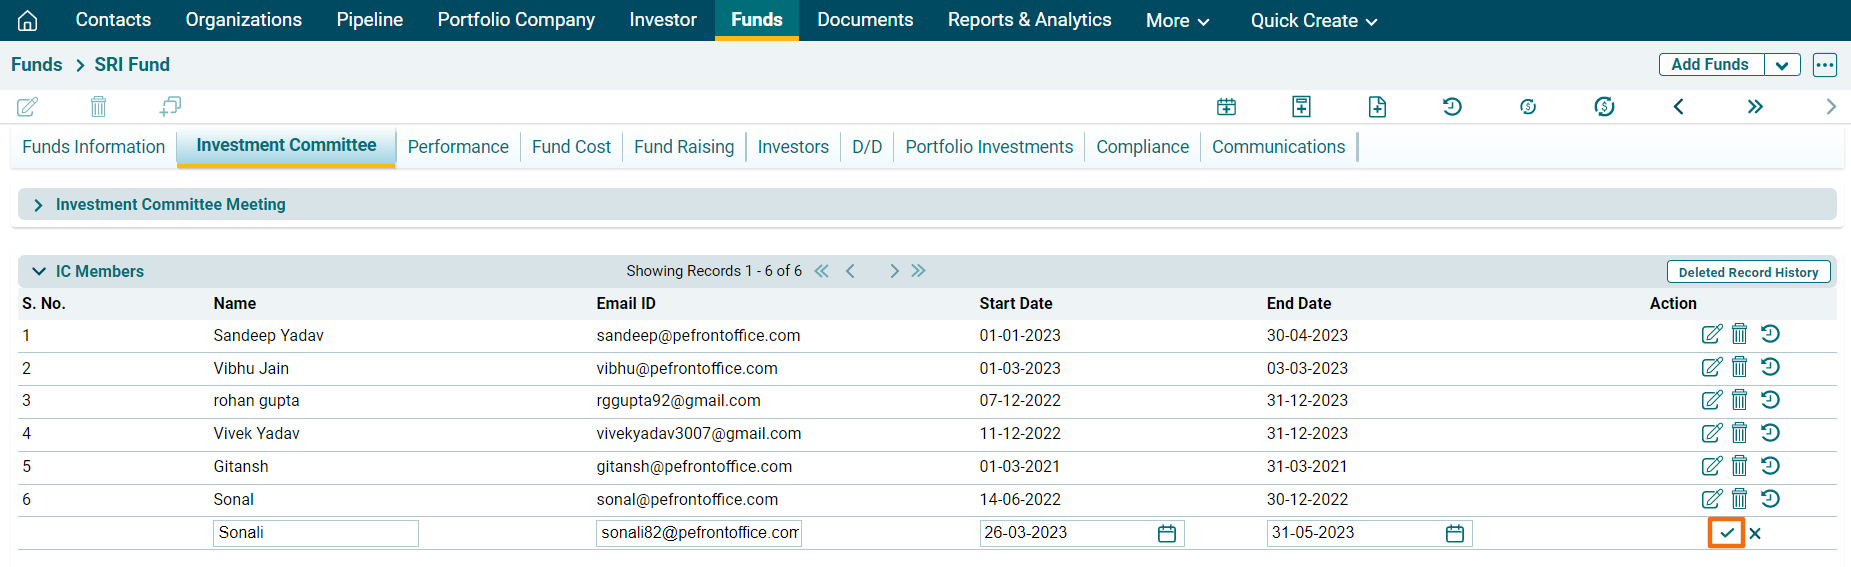Screen dimensions: 1851x567
Task: Delete the Vibhu Jain member row
Action: tap(1739, 367)
